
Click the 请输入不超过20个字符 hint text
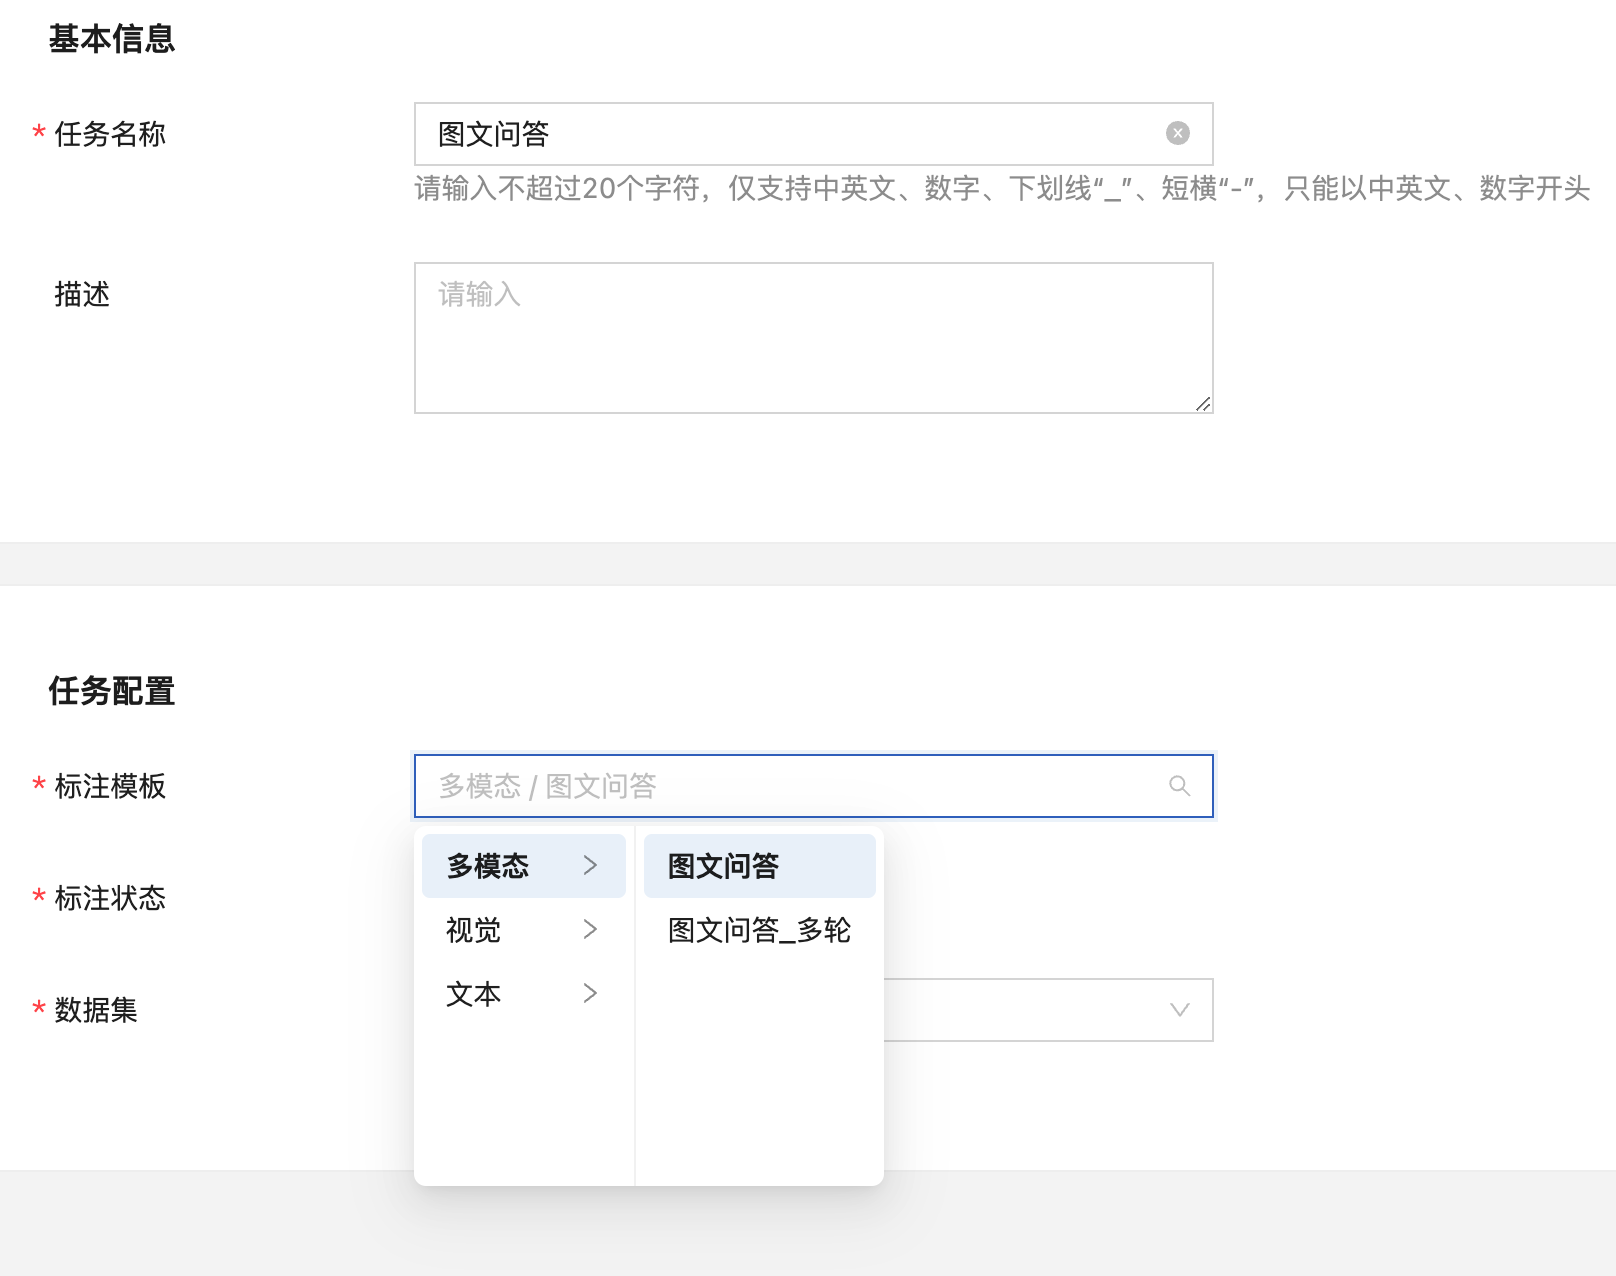pyautogui.click(x=1002, y=188)
